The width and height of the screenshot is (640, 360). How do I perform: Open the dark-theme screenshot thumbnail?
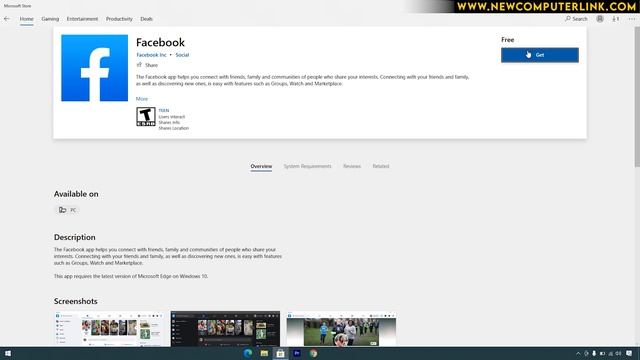pos(225,329)
